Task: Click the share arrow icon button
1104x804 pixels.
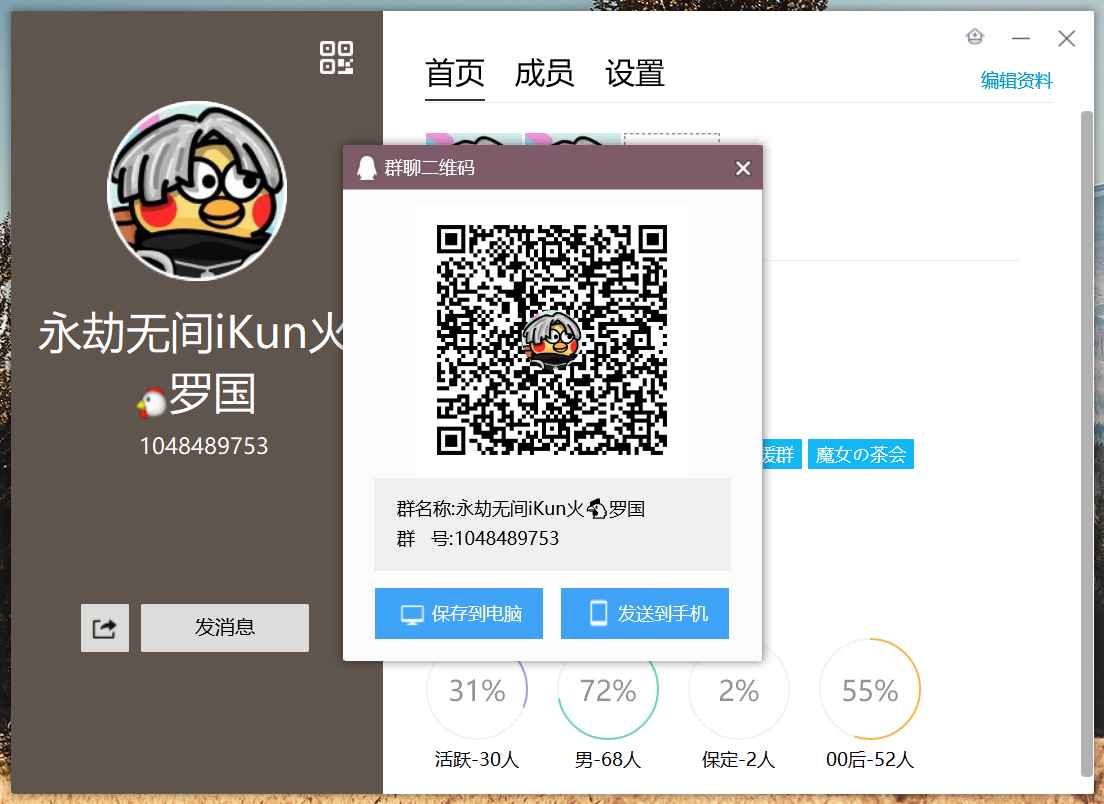Action: click(105, 628)
